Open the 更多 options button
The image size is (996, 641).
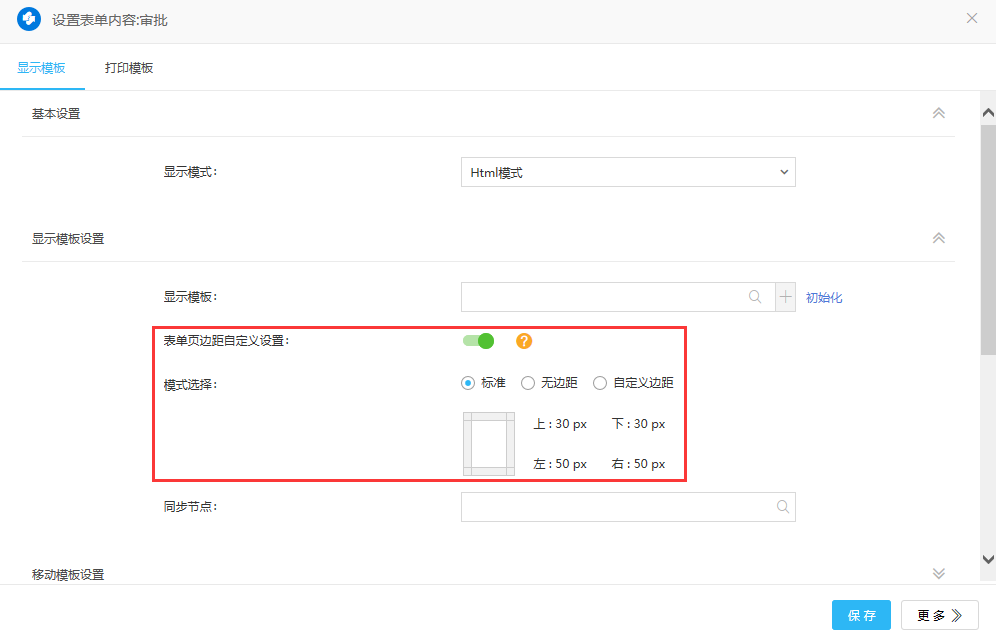[x=939, y=615]
